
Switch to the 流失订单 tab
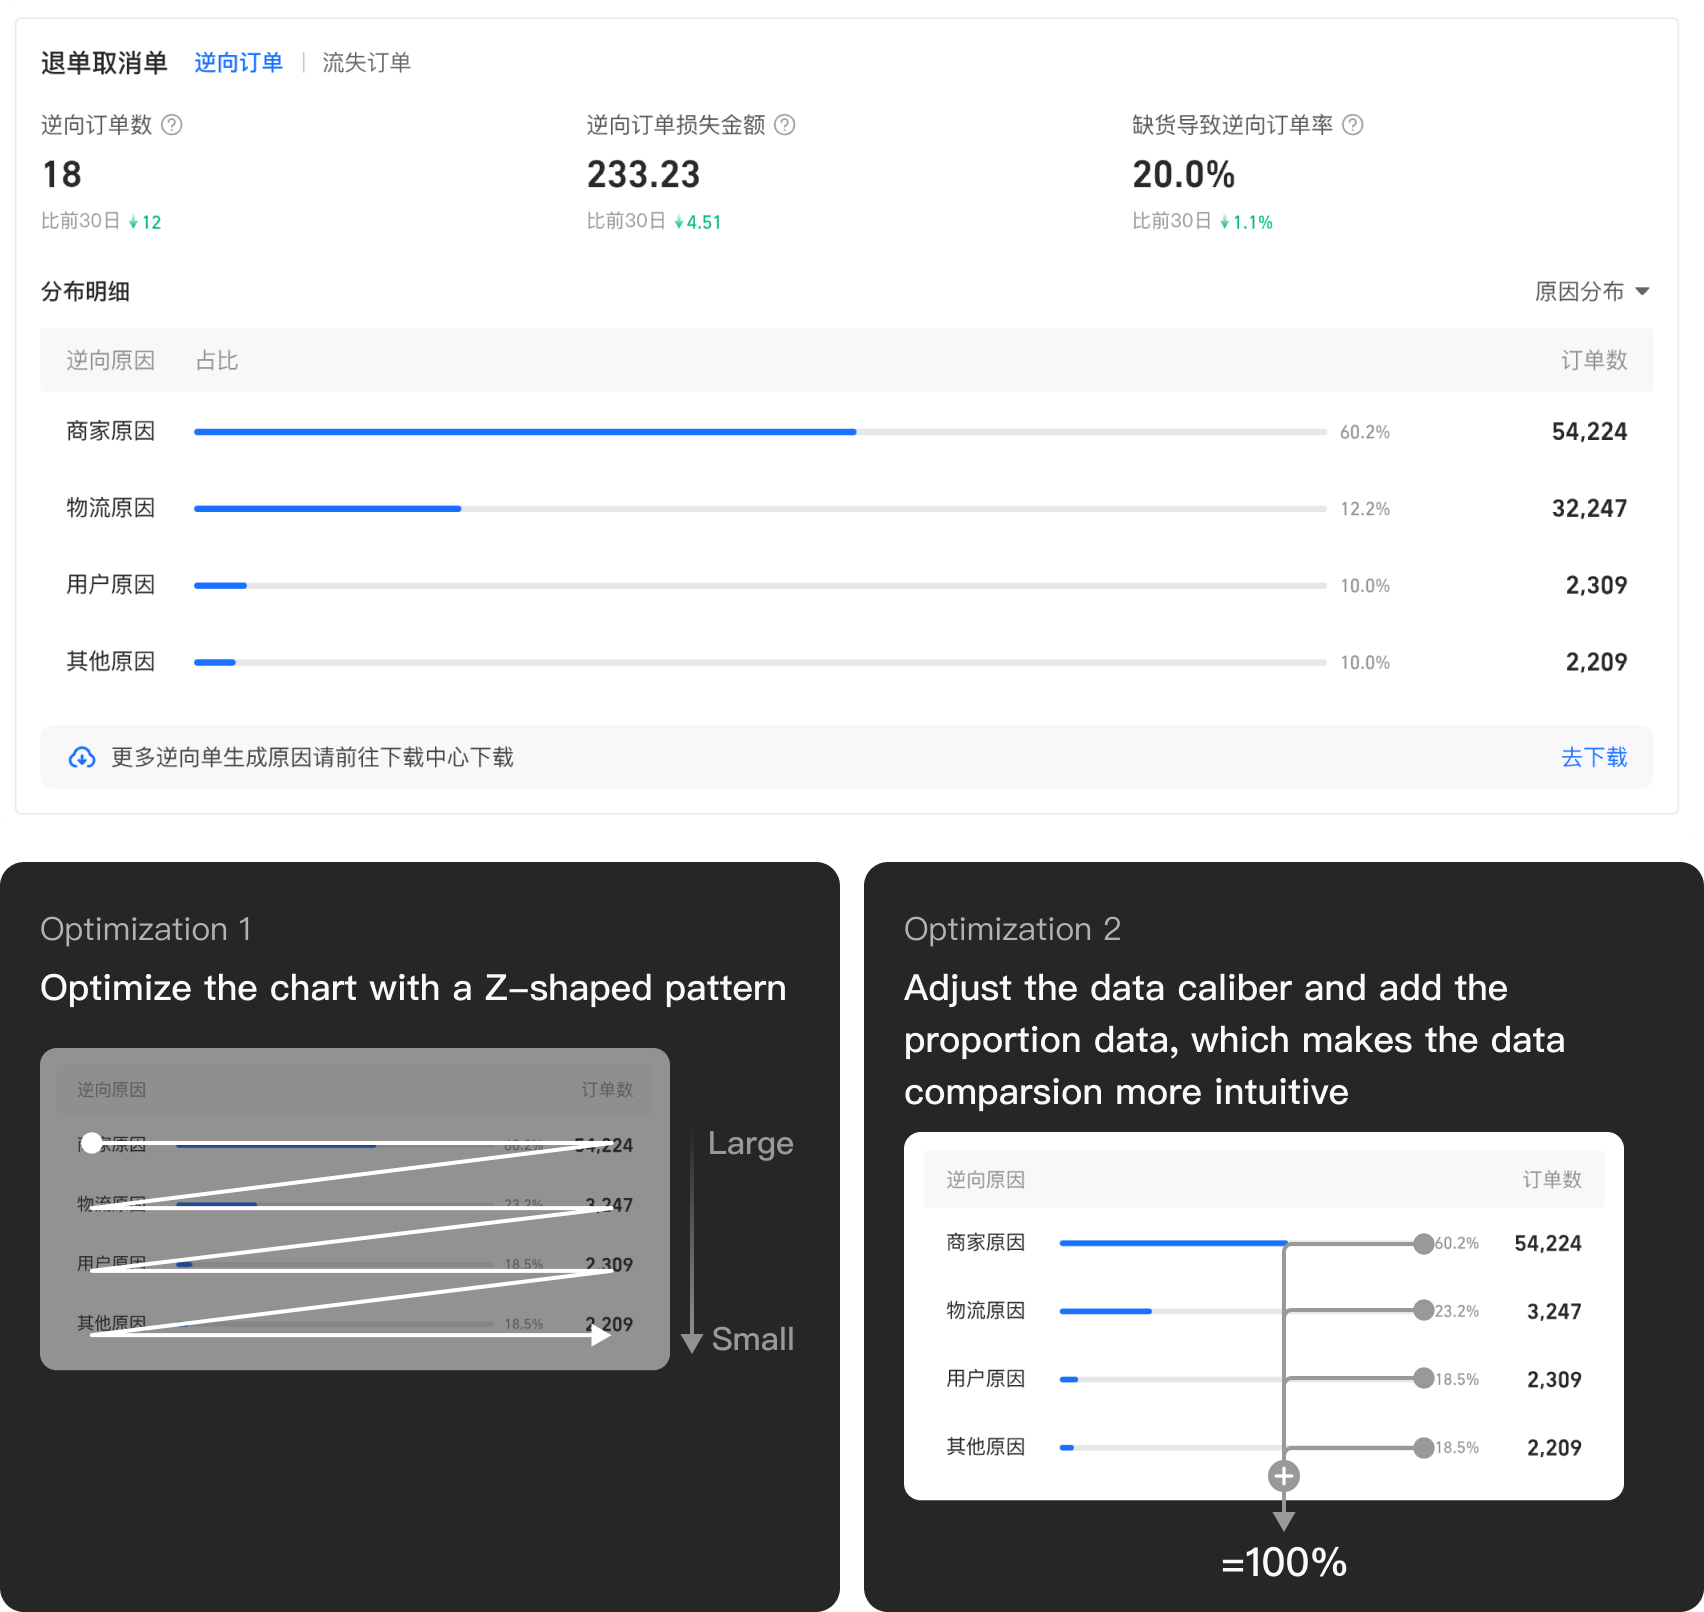click(x=366, y=63)
